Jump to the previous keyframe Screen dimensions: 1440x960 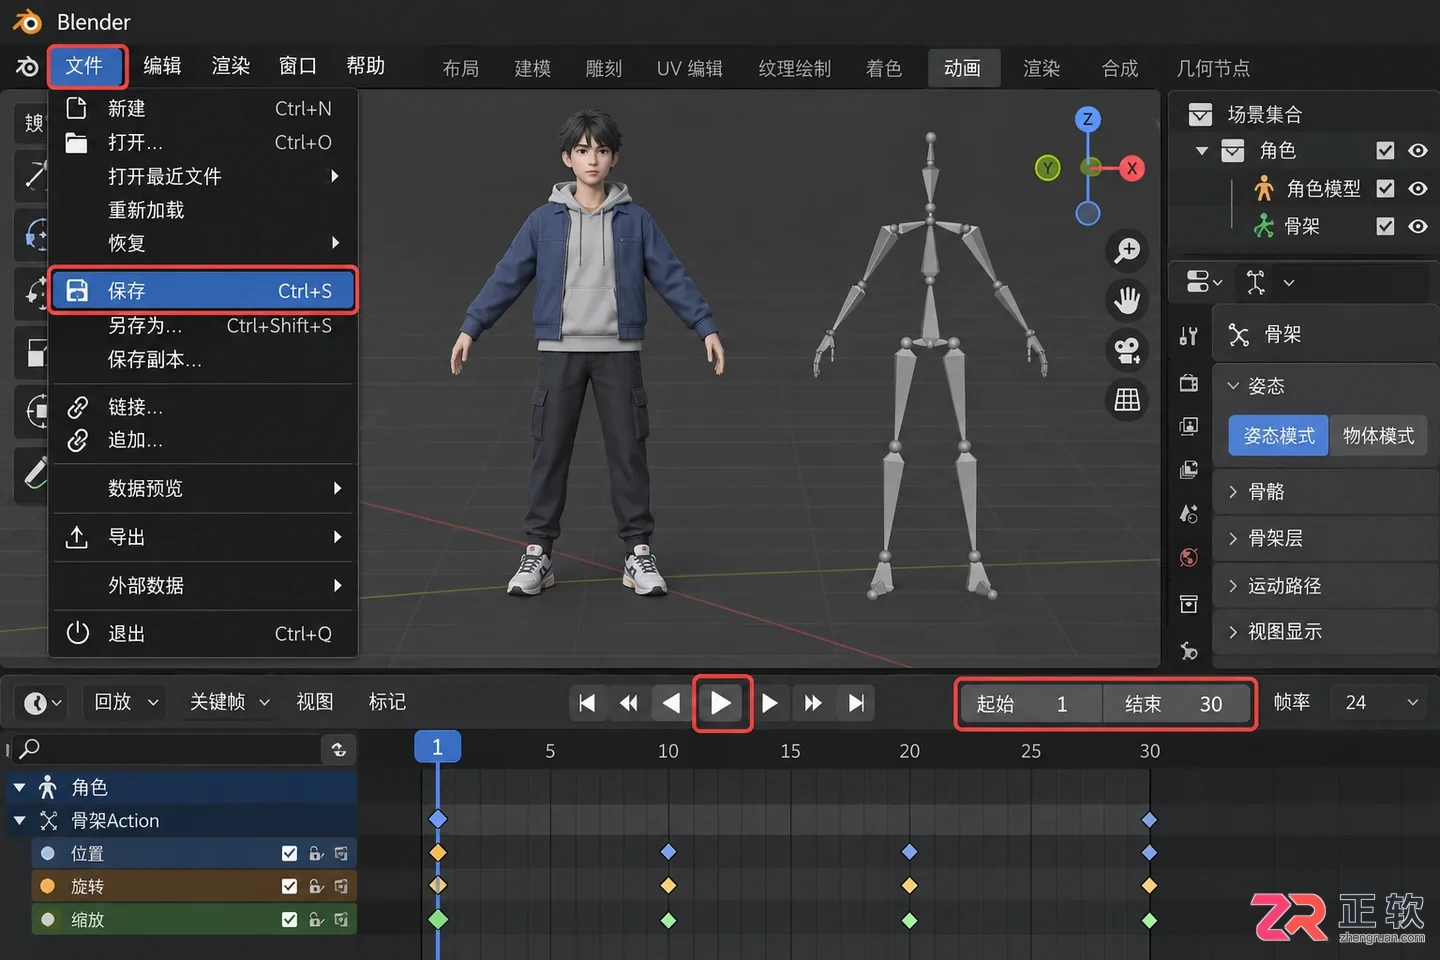pyautogui.click(x=629, y=703)
